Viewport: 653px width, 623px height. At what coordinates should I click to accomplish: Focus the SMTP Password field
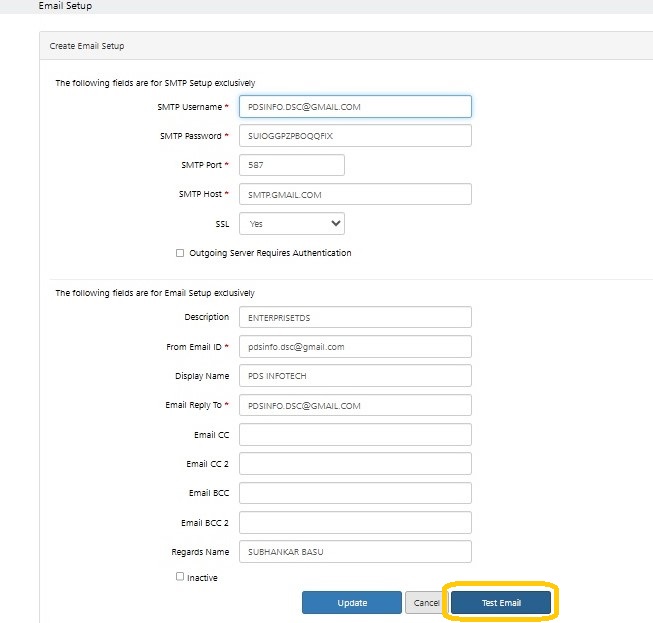coord(355,135)
